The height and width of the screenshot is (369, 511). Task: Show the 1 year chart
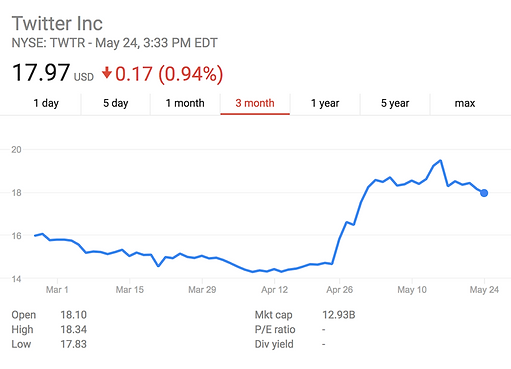pyautogui.click(x=325, y=103)
